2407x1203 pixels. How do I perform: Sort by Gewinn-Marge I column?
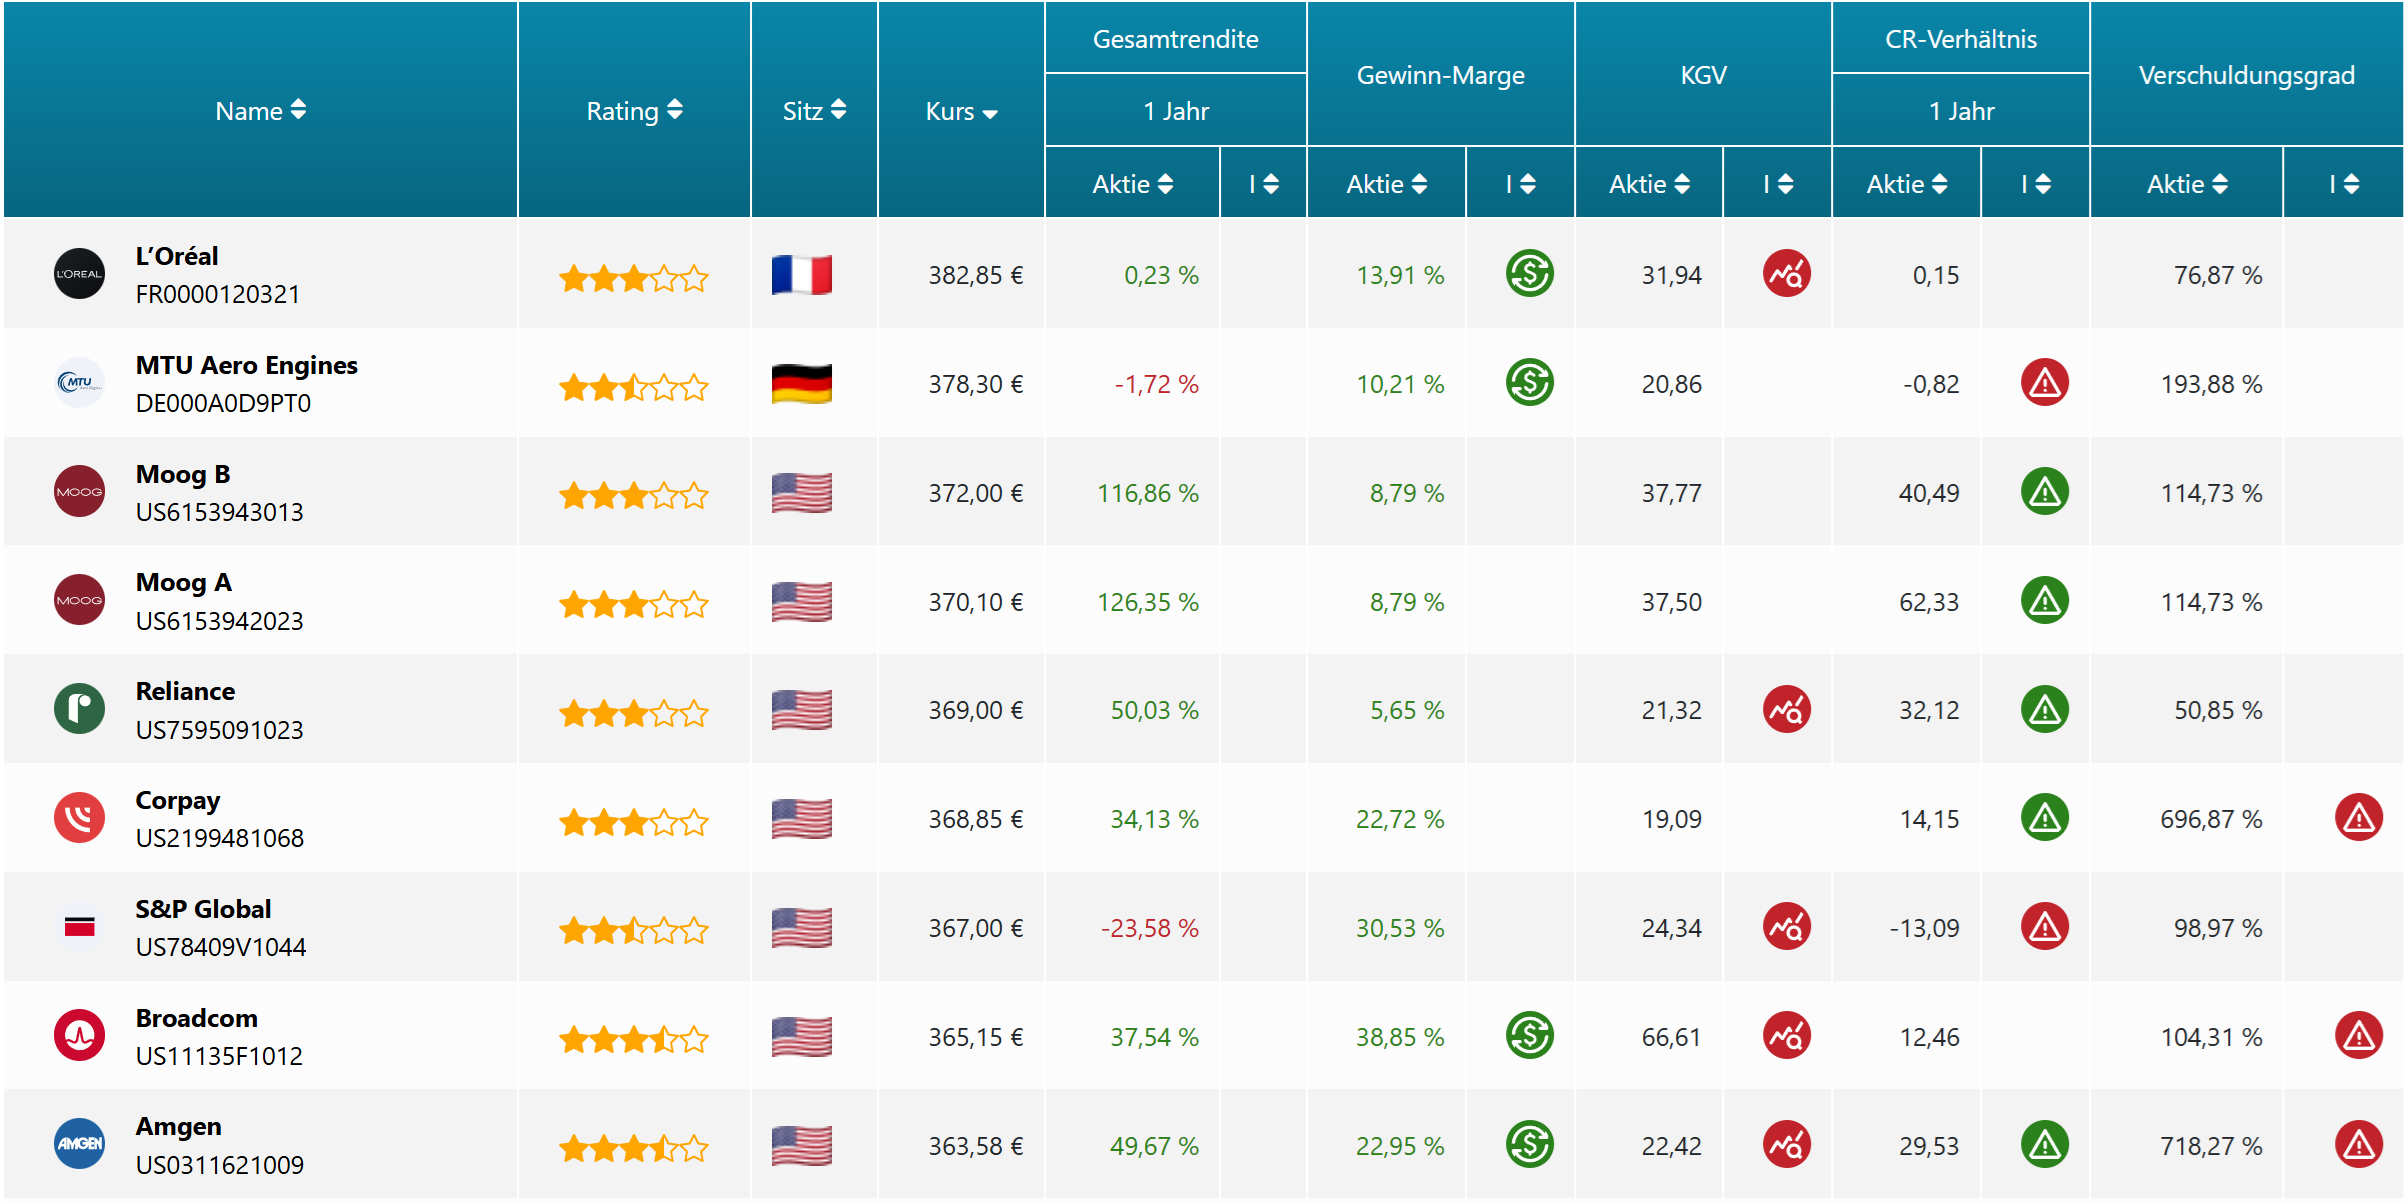click(1520, 184)
